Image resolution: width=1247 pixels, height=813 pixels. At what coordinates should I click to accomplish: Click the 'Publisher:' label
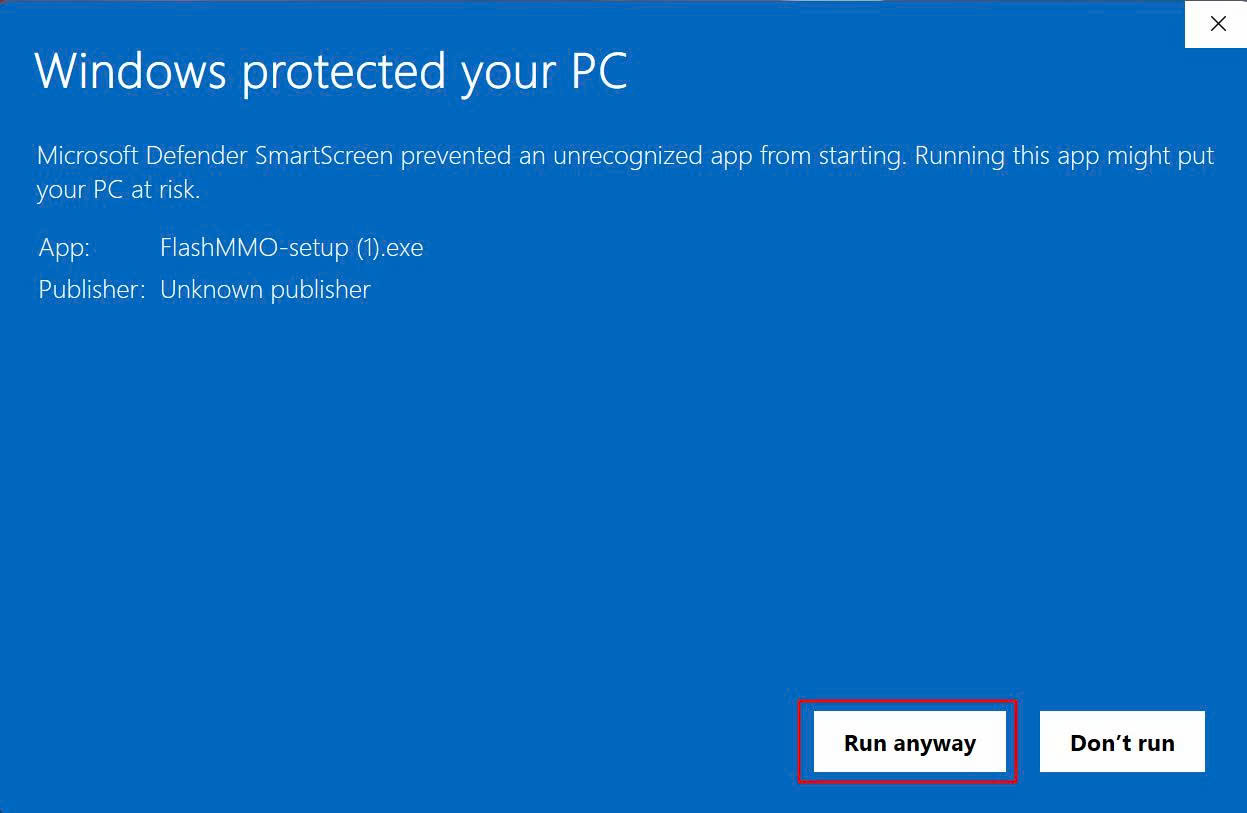click(92, 289)
